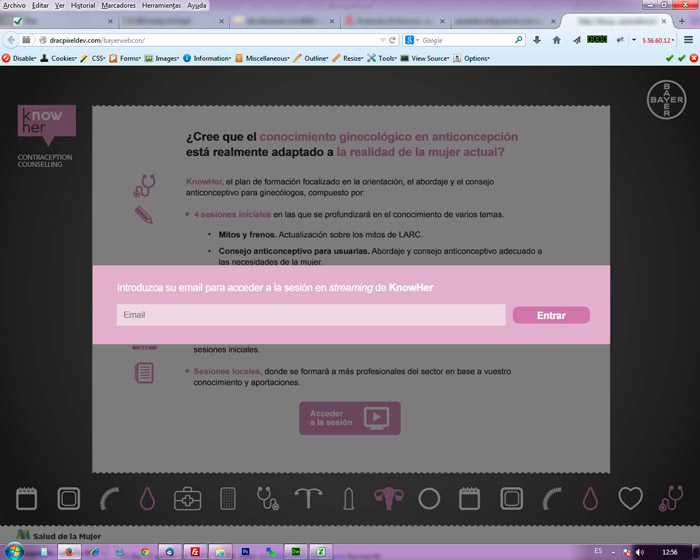Open the Downloads arrow icon
700x560 pixels.
[x=537, y=40]
